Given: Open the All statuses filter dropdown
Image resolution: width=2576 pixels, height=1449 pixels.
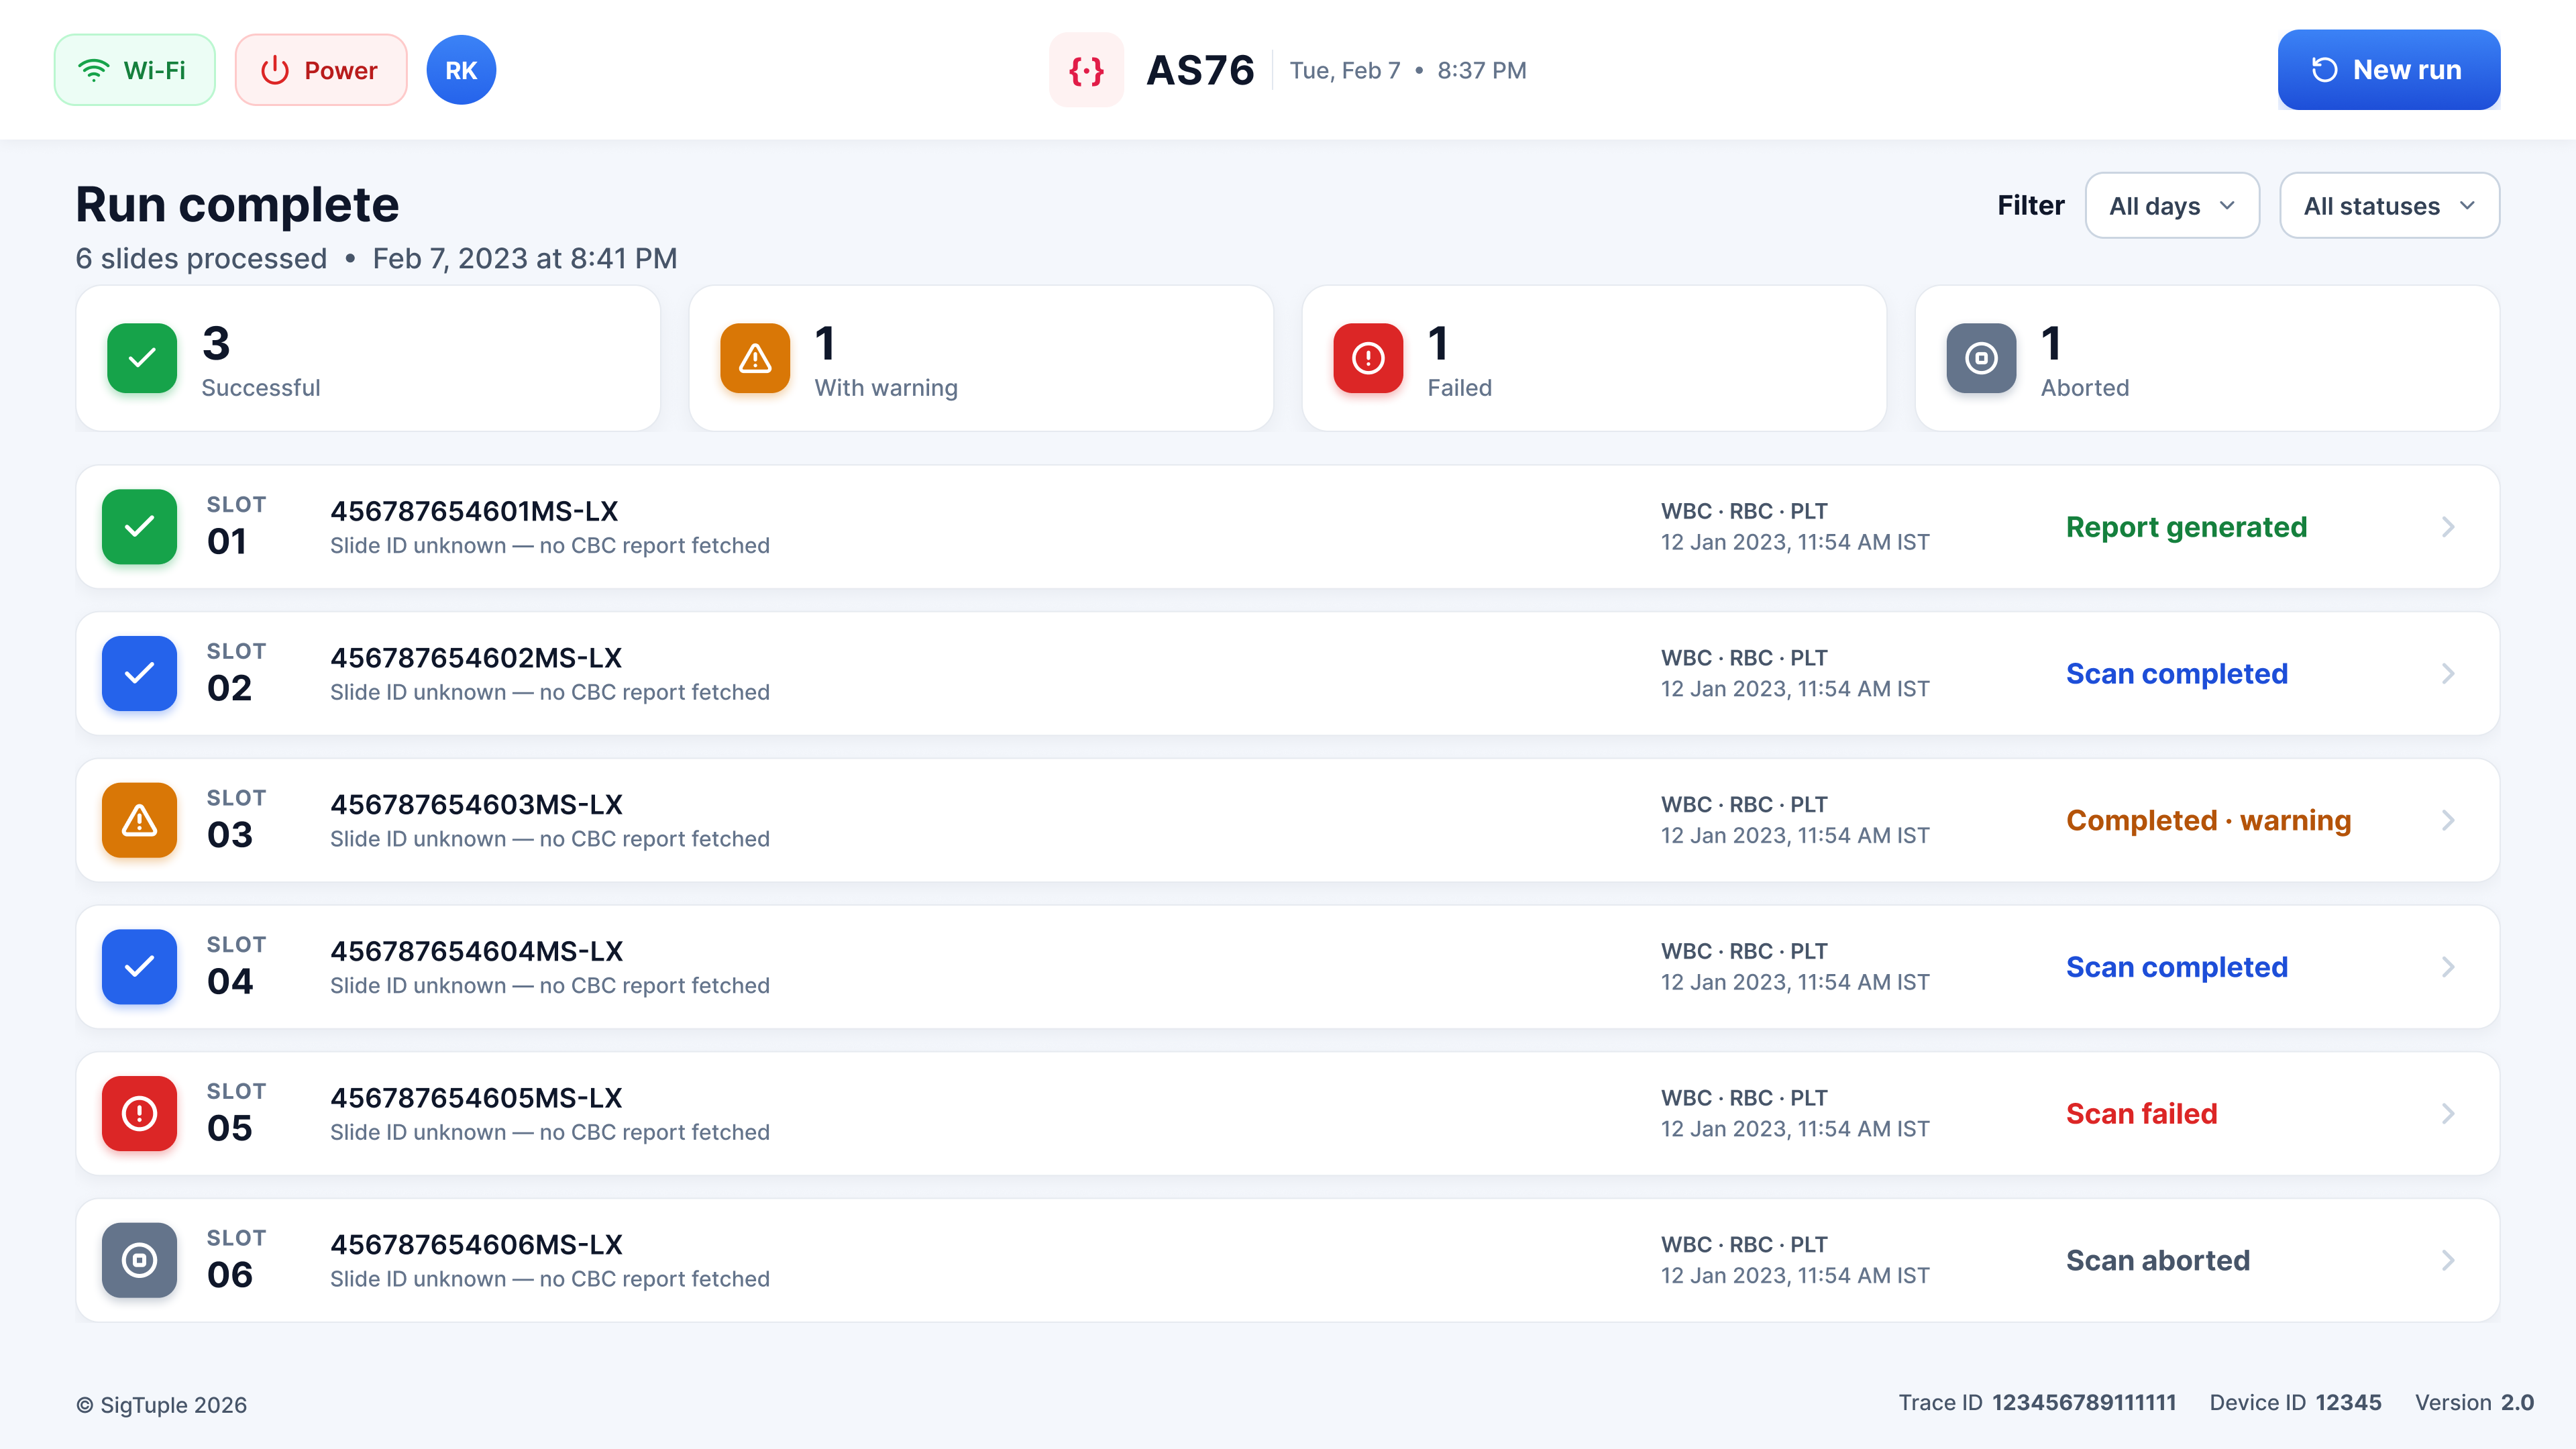Looking at the screenshot, I should pyautogui.click(x=2389, y=206).
